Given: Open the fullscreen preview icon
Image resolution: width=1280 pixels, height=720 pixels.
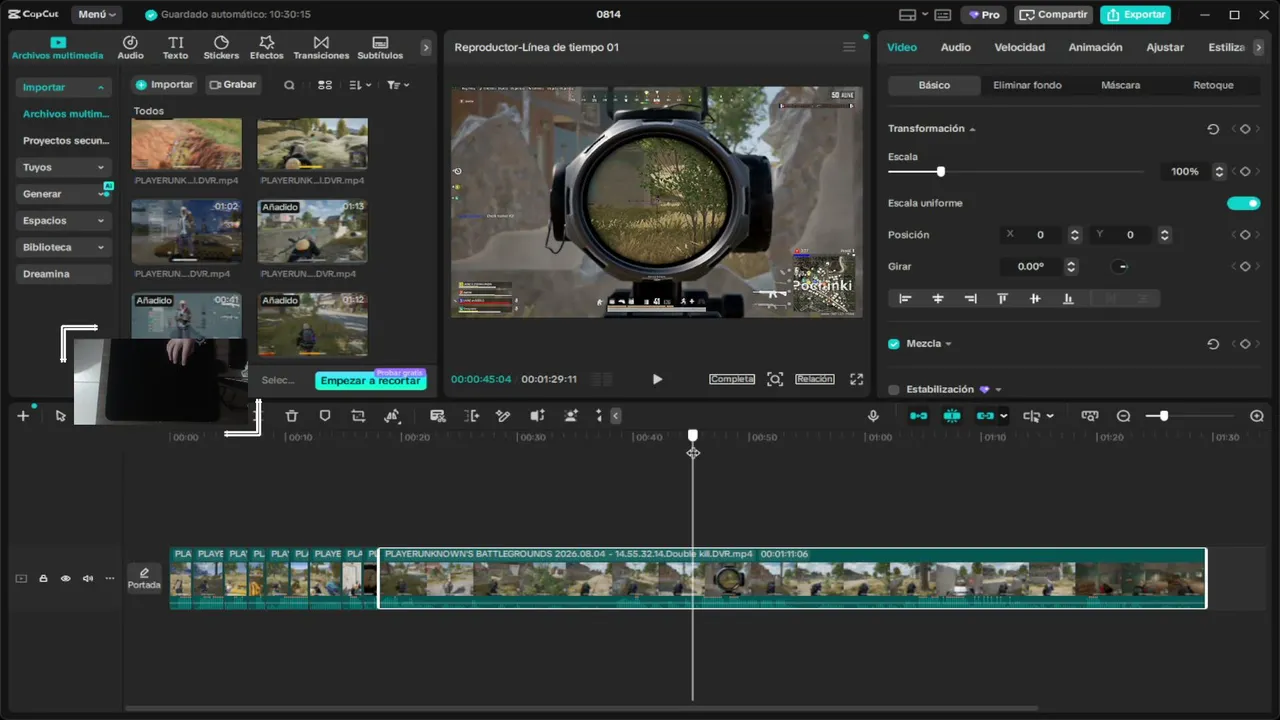Looking at the screenshot, I should (x=856, y=379).
